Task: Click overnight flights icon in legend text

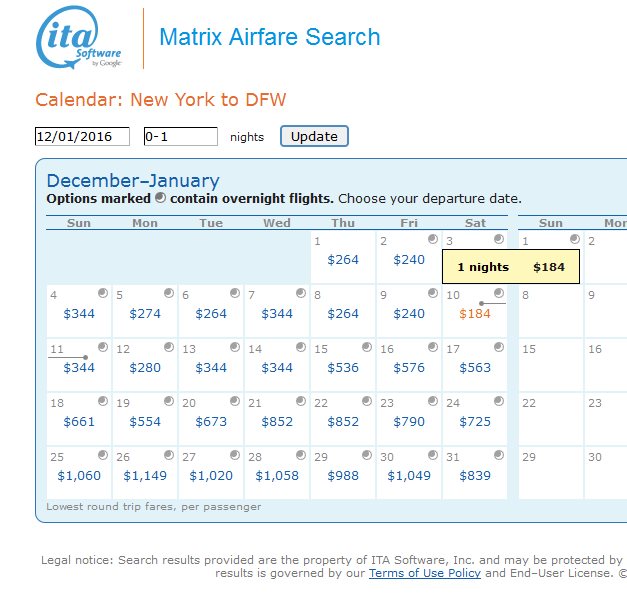Action: point(161,198)
